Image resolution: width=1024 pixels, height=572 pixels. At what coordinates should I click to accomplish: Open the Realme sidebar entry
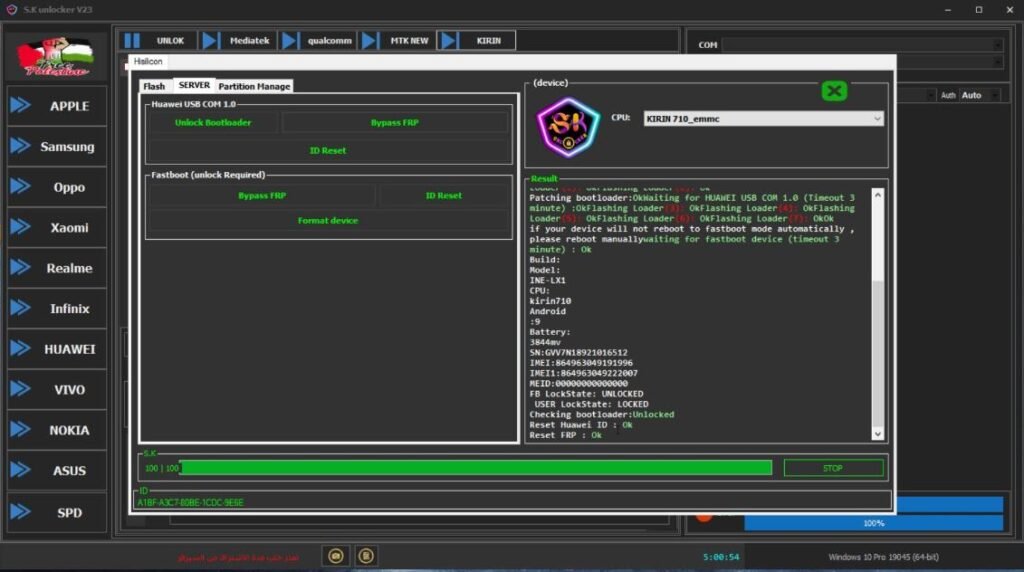point(57,268)
